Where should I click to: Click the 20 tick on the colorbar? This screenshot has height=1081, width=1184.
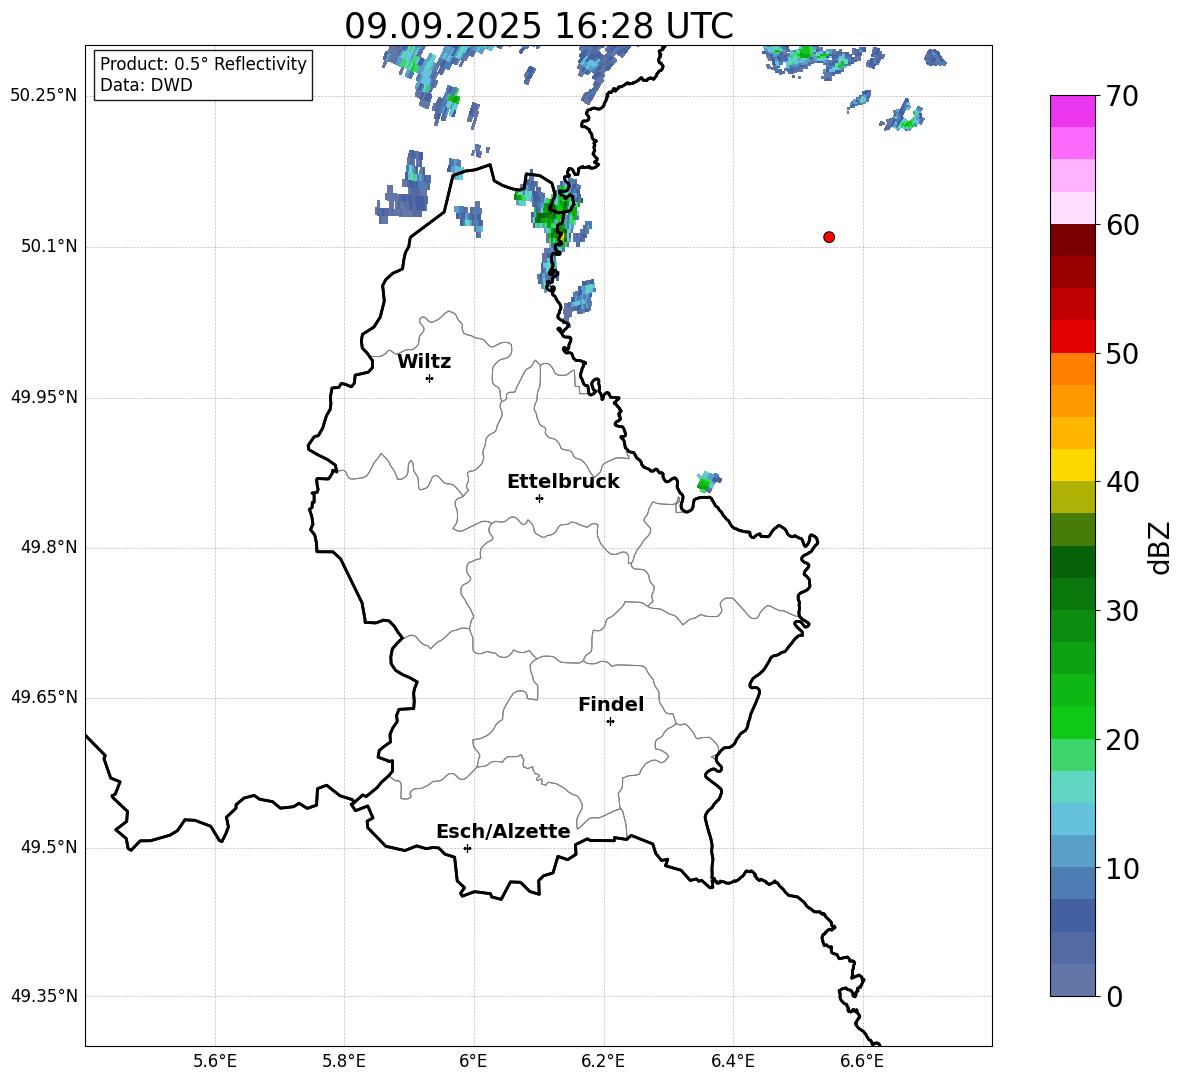click(1122, 740)
